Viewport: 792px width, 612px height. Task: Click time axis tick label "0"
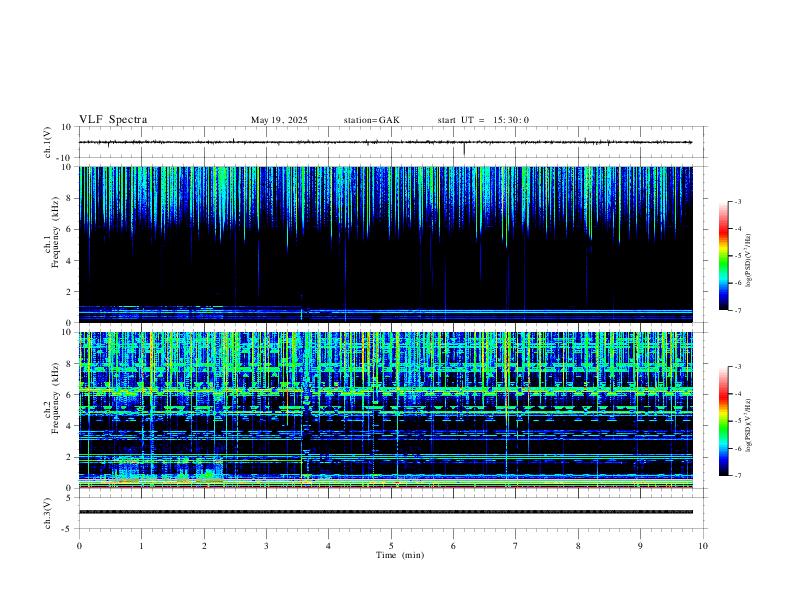coord(79,546)
